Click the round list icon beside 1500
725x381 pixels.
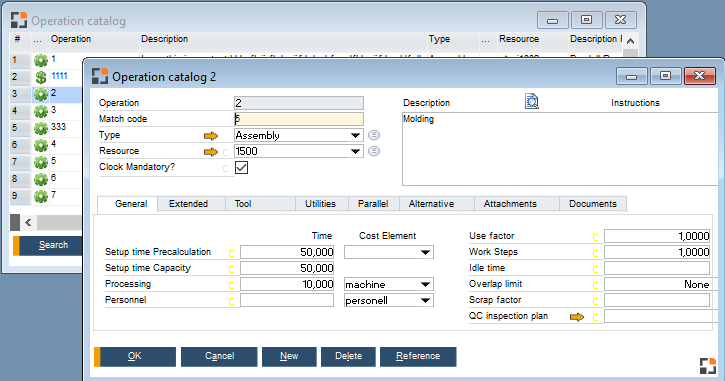click(374, 151)
